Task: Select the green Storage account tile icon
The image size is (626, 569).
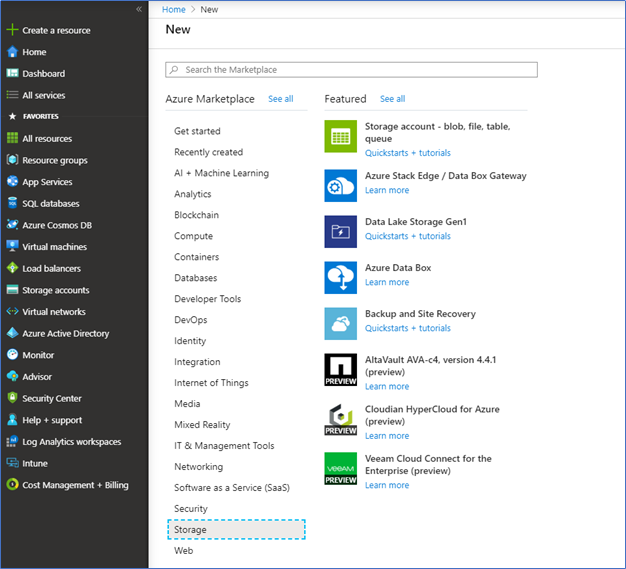Action: (x=341, y=136)
